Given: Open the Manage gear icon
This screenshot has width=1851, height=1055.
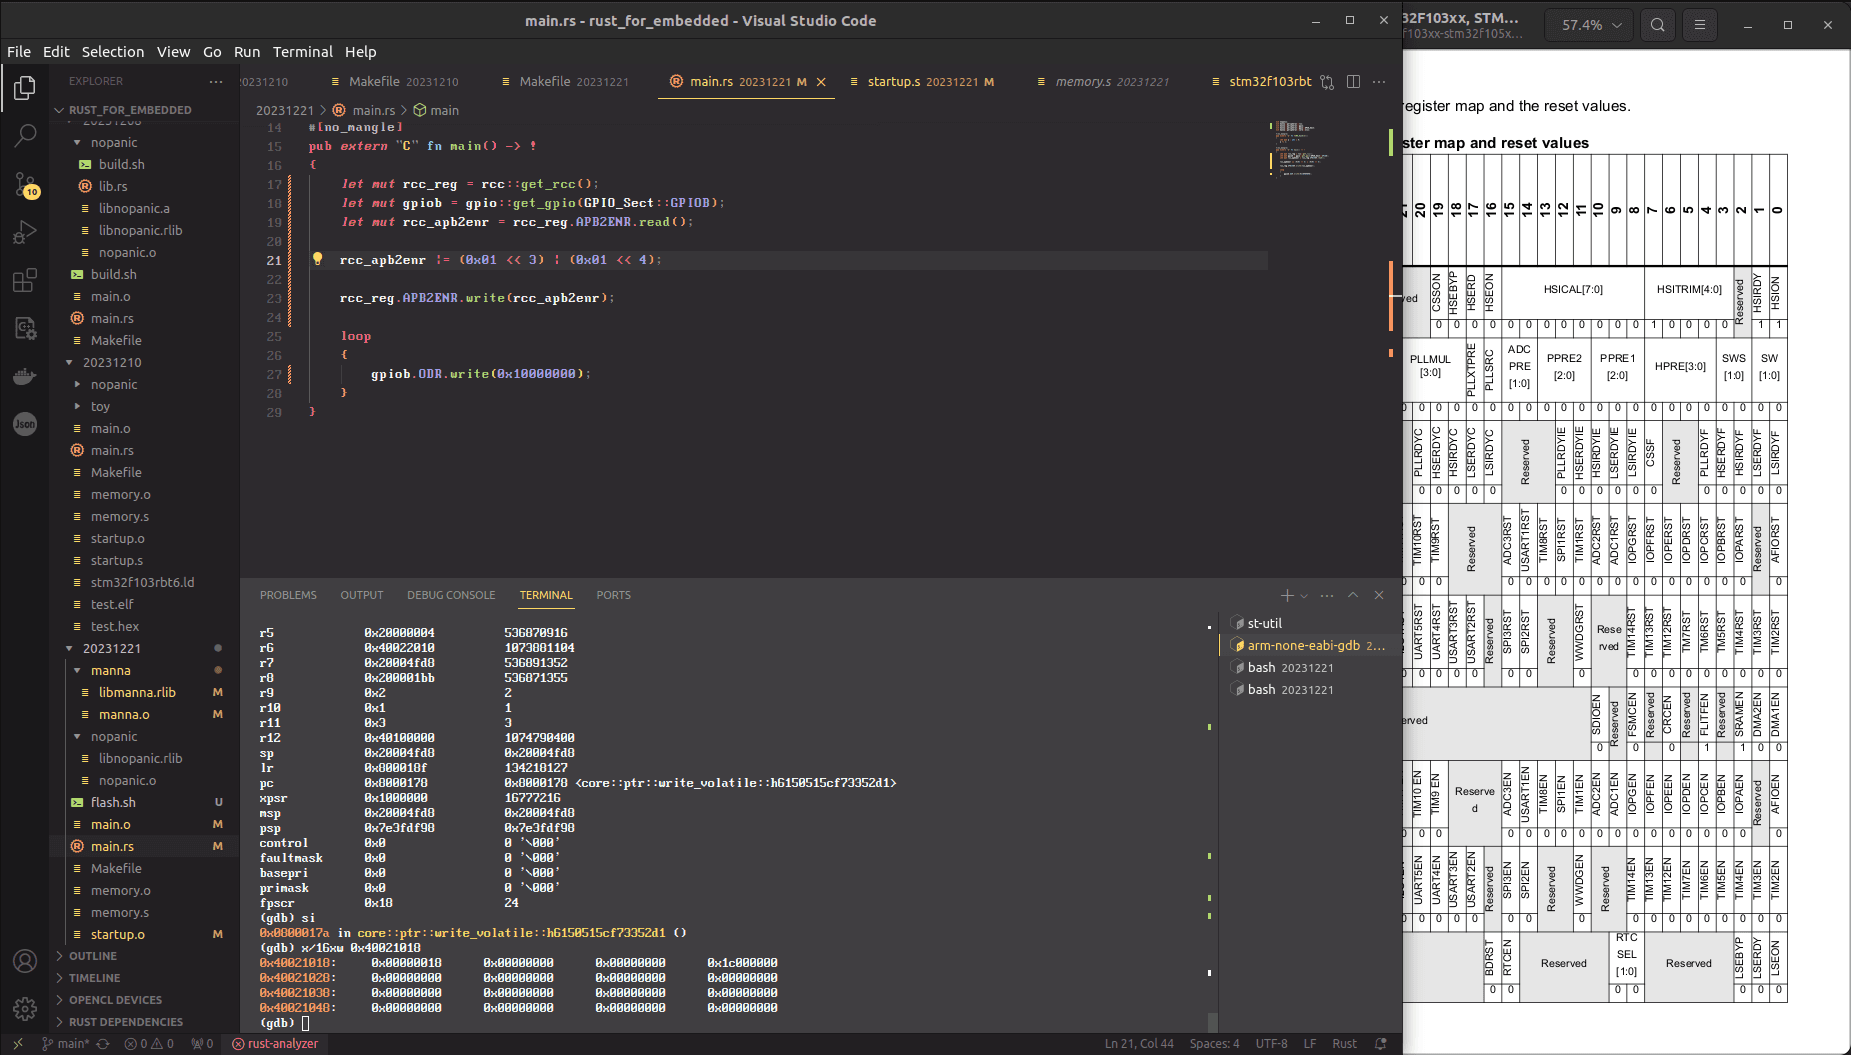Looking at the screenshot, I should click(x=25, y=1009).
